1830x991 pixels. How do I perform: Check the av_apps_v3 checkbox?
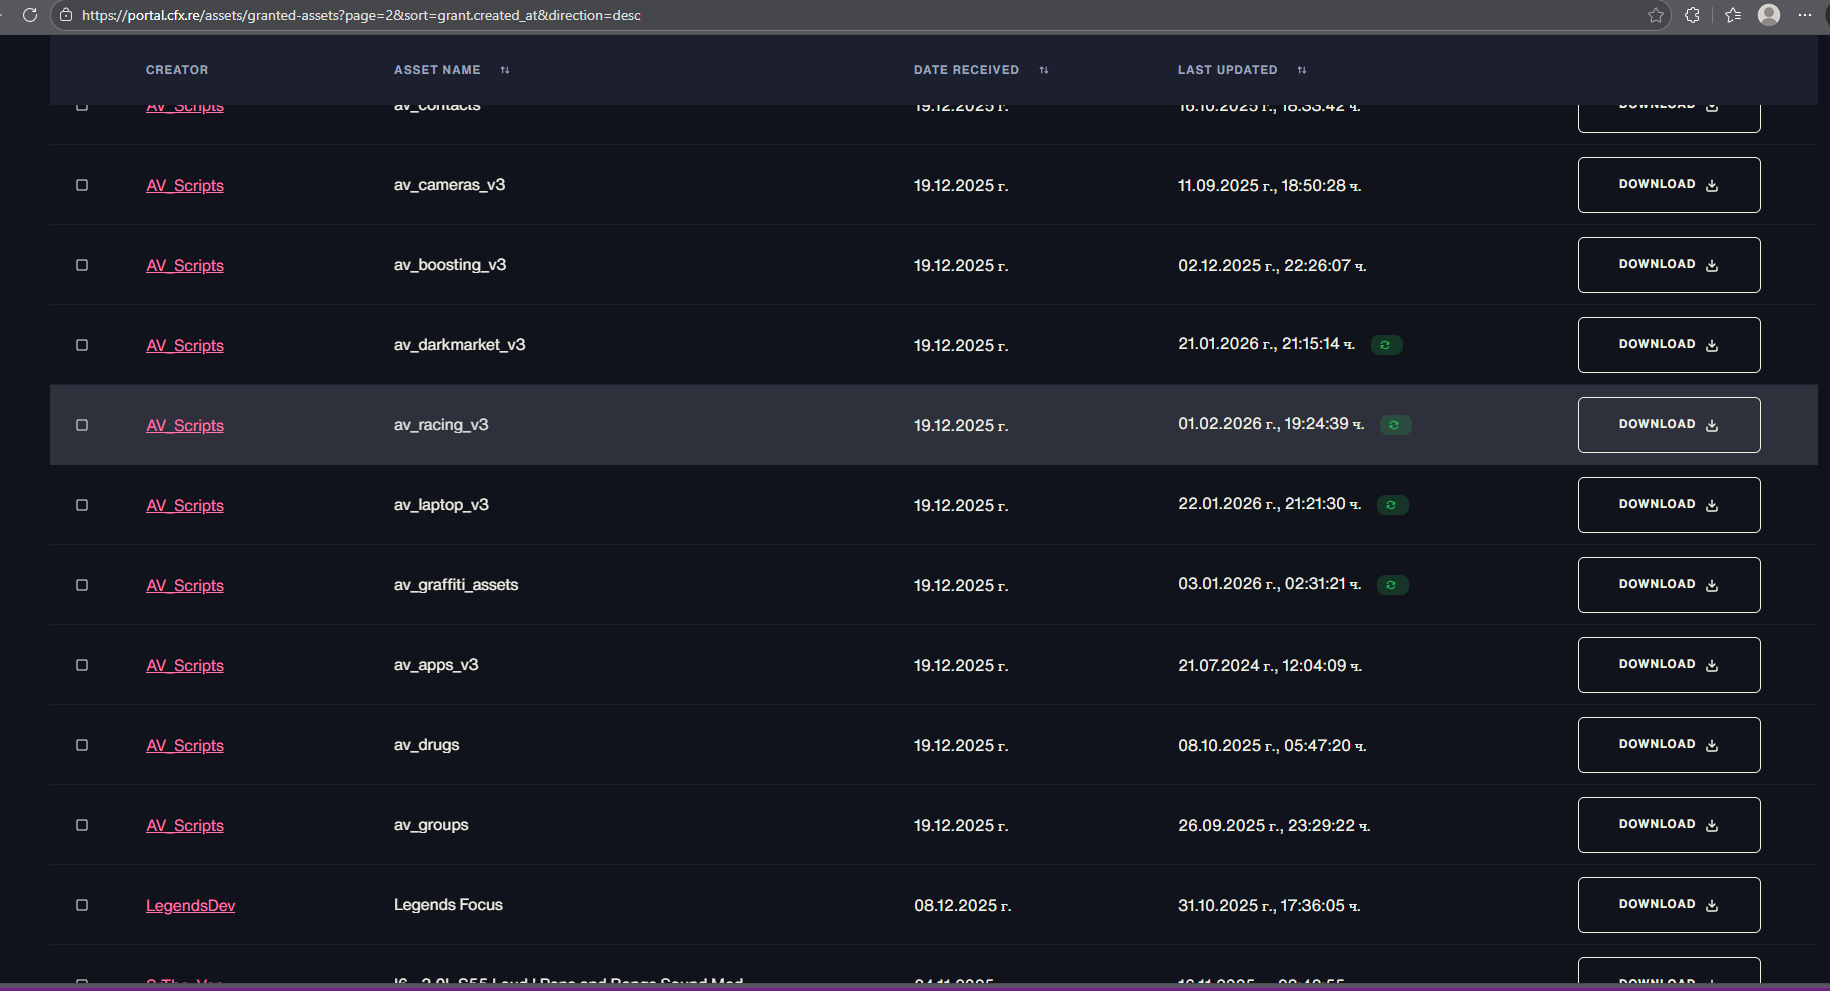[82, 665]
